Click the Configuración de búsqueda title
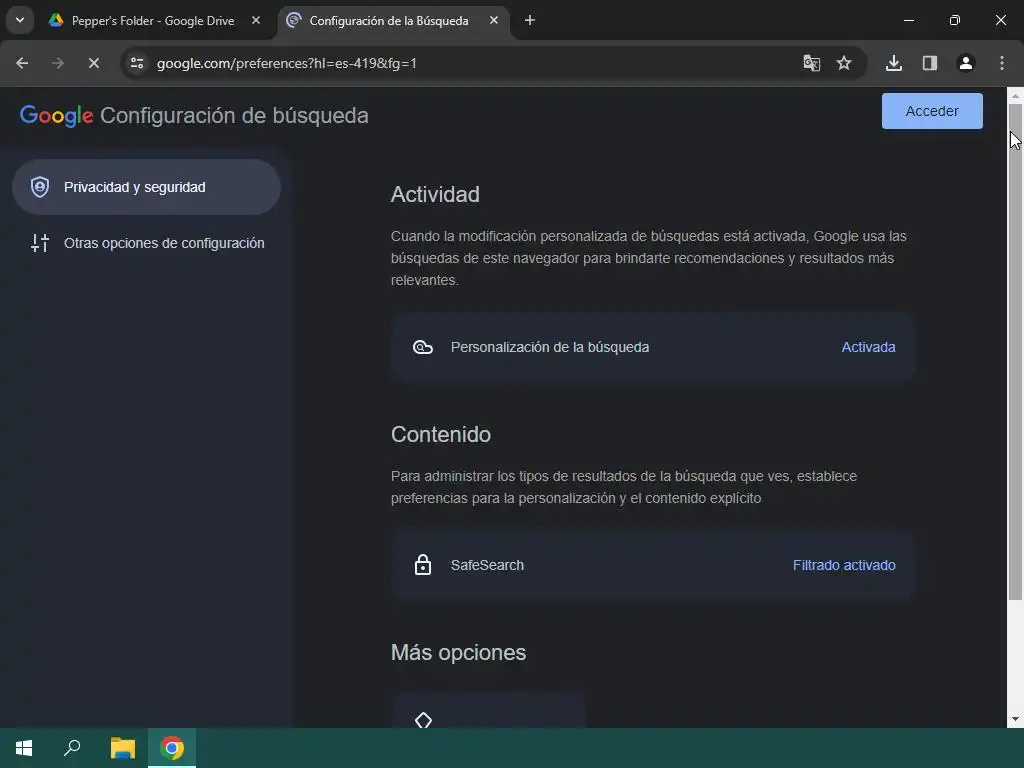 click(234, 116)
